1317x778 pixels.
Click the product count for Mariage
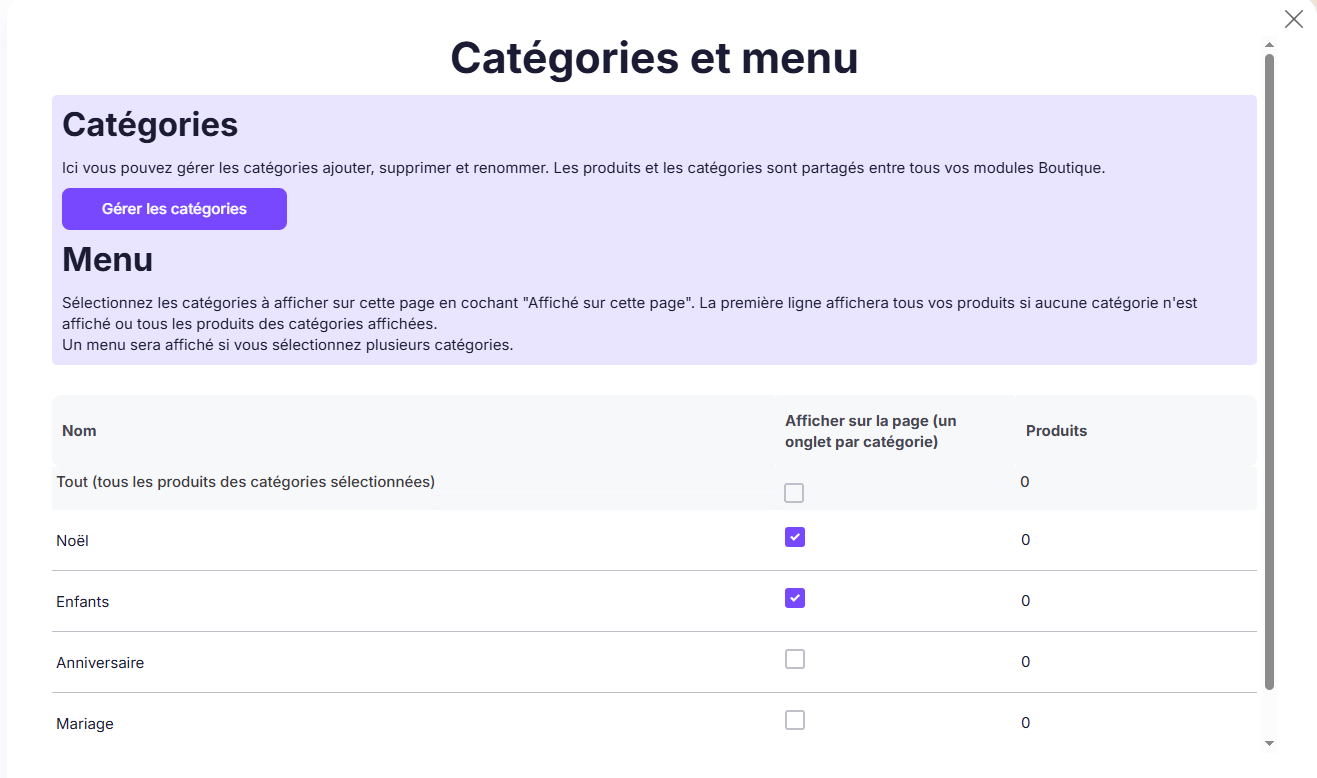[1024, 722]
